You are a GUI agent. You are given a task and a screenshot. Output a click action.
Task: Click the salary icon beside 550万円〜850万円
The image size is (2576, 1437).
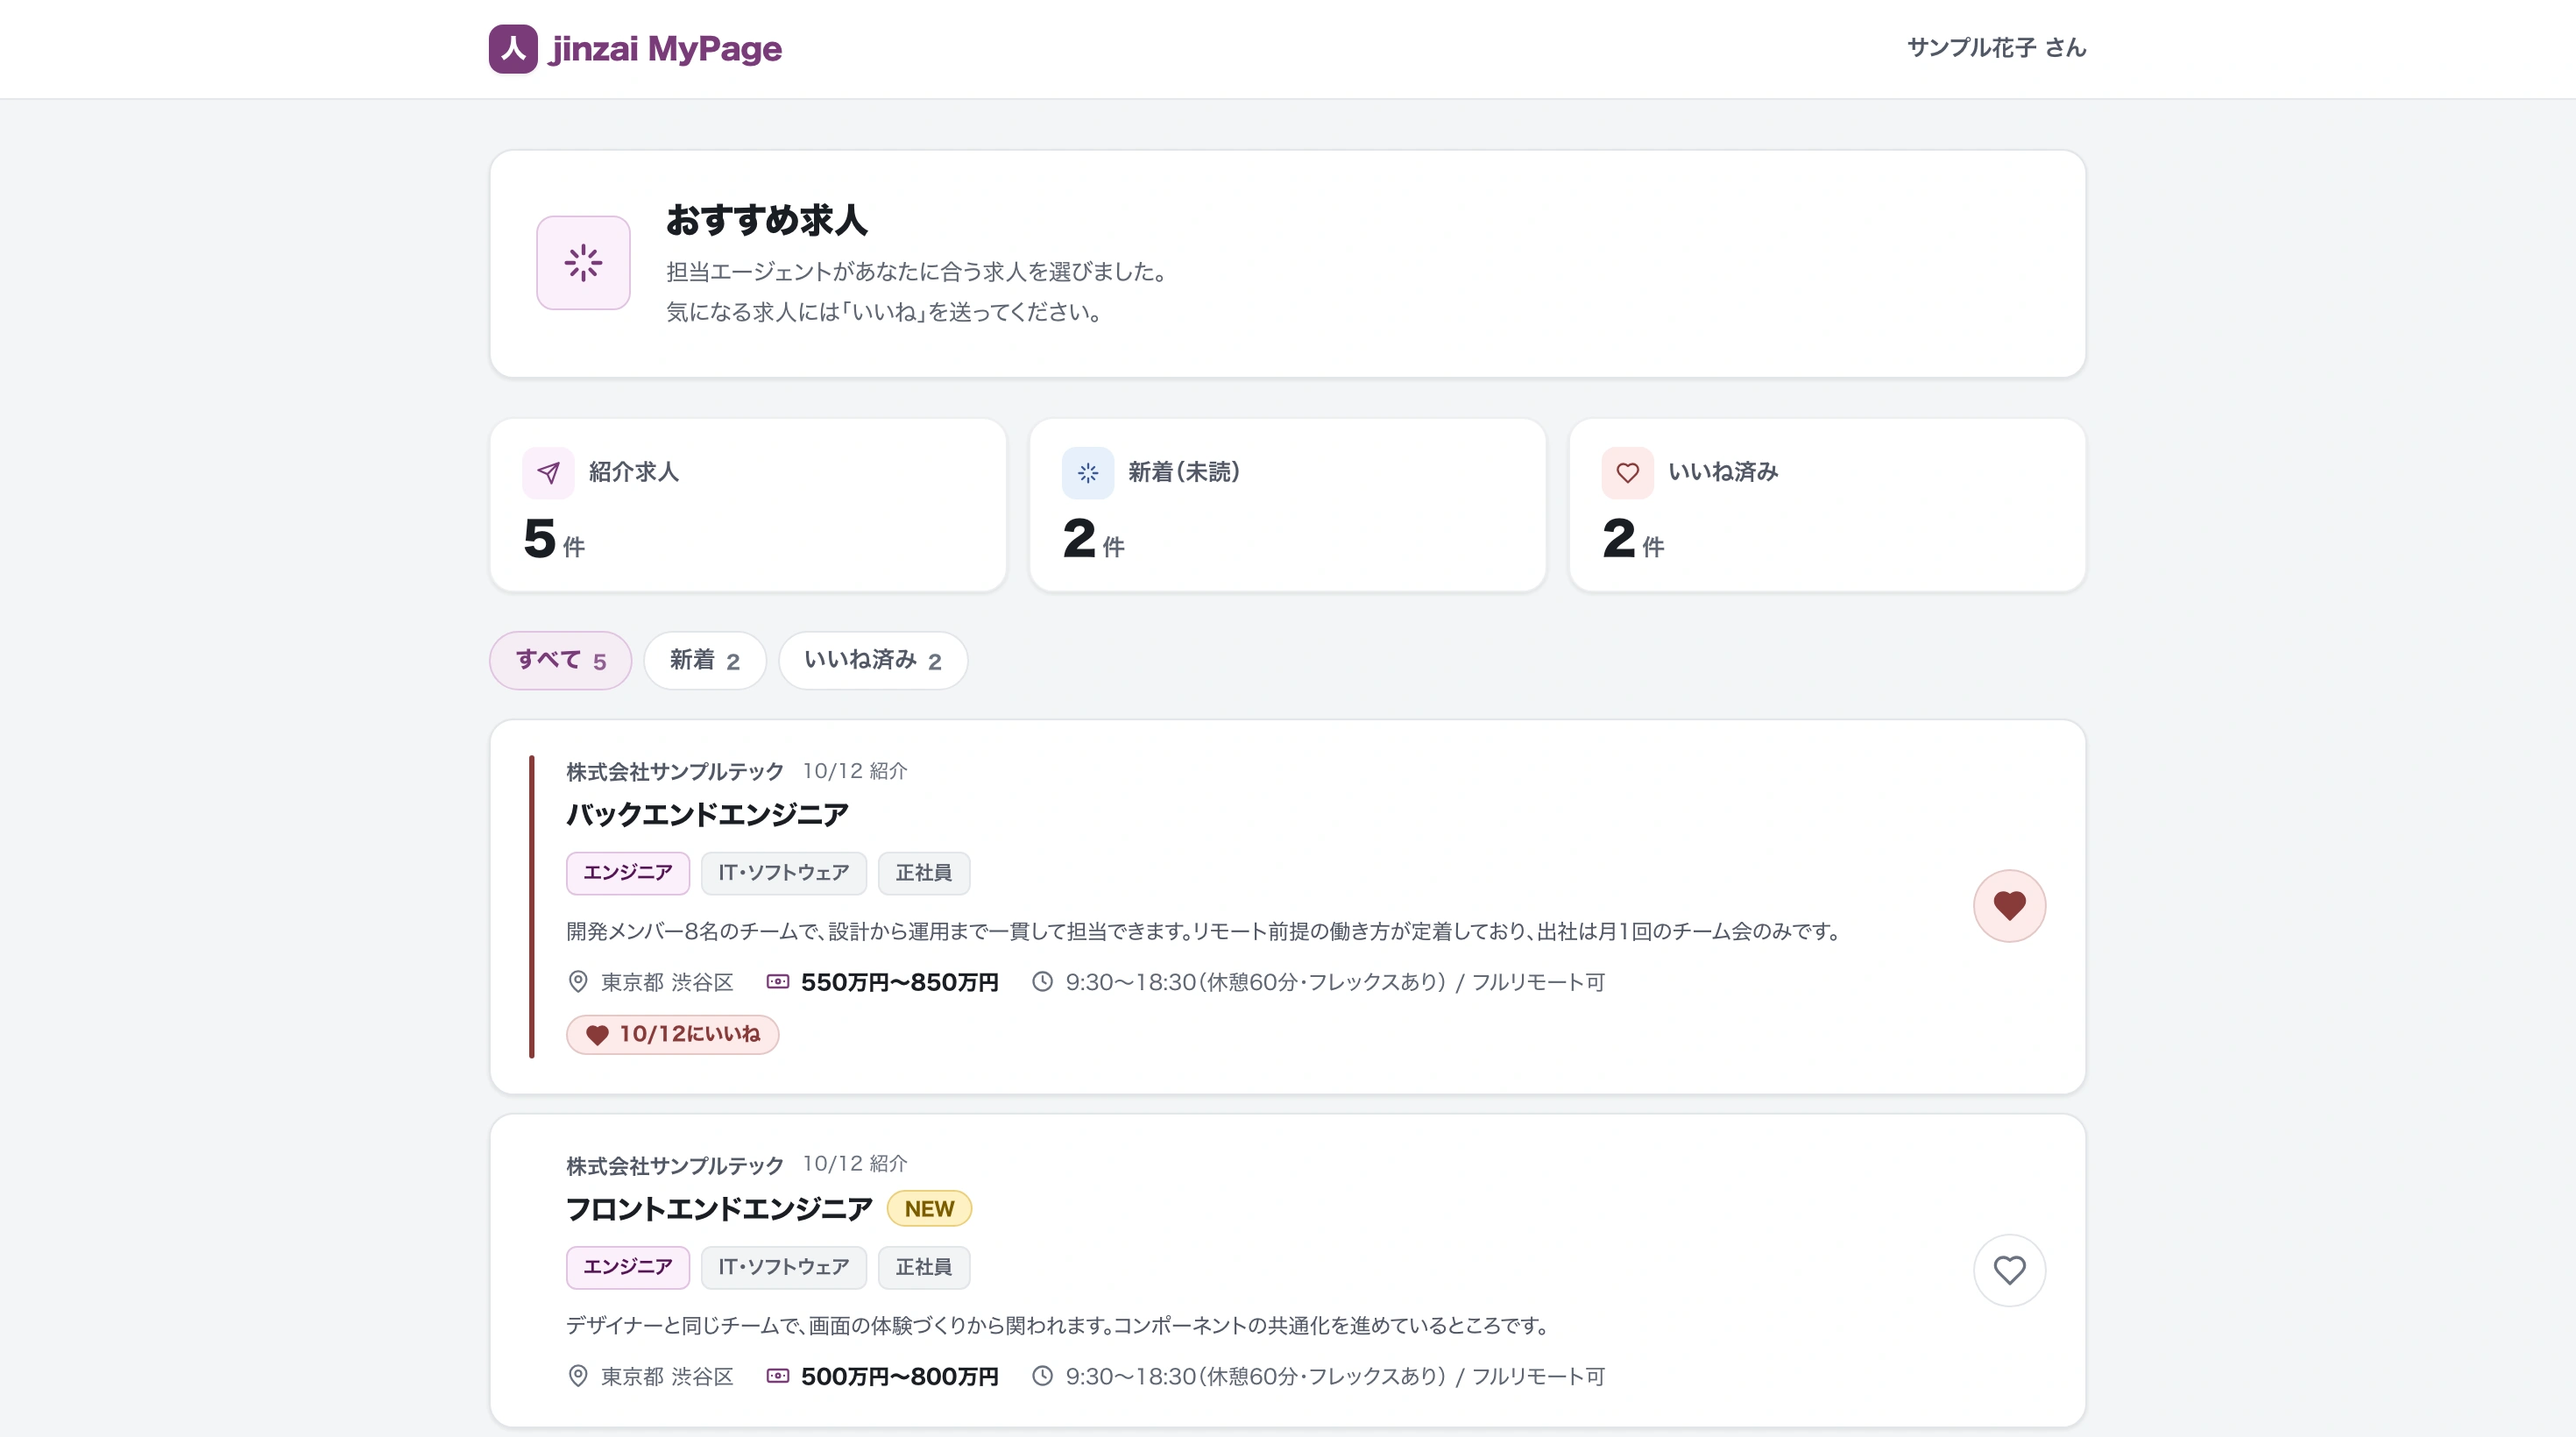(x=778, y=982)
